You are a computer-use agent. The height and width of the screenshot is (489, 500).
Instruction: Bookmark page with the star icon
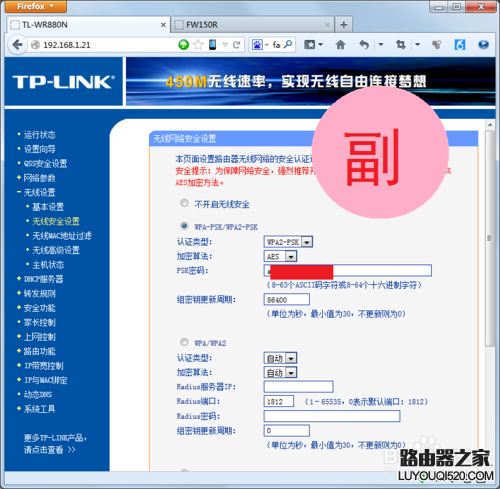[198, 45]
